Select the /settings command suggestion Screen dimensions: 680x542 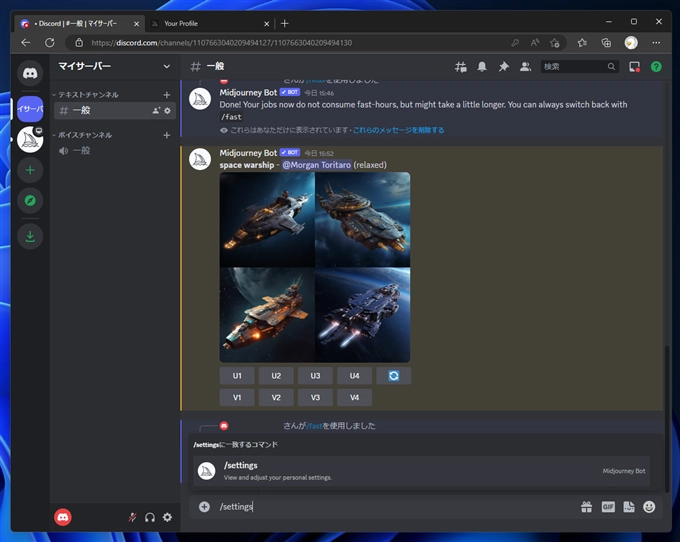(421, 470)
